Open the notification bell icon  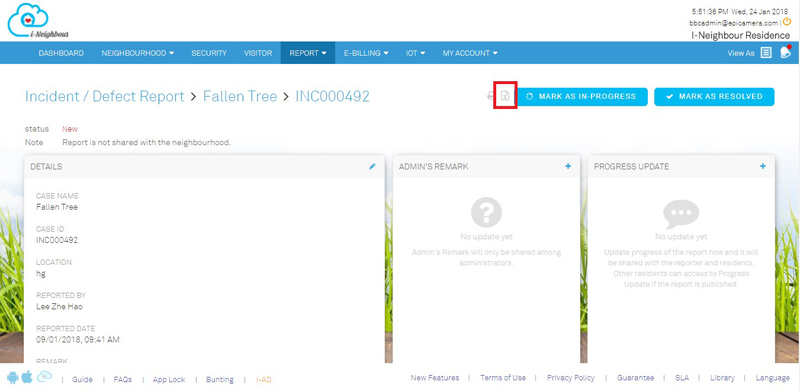click(785, 52)
